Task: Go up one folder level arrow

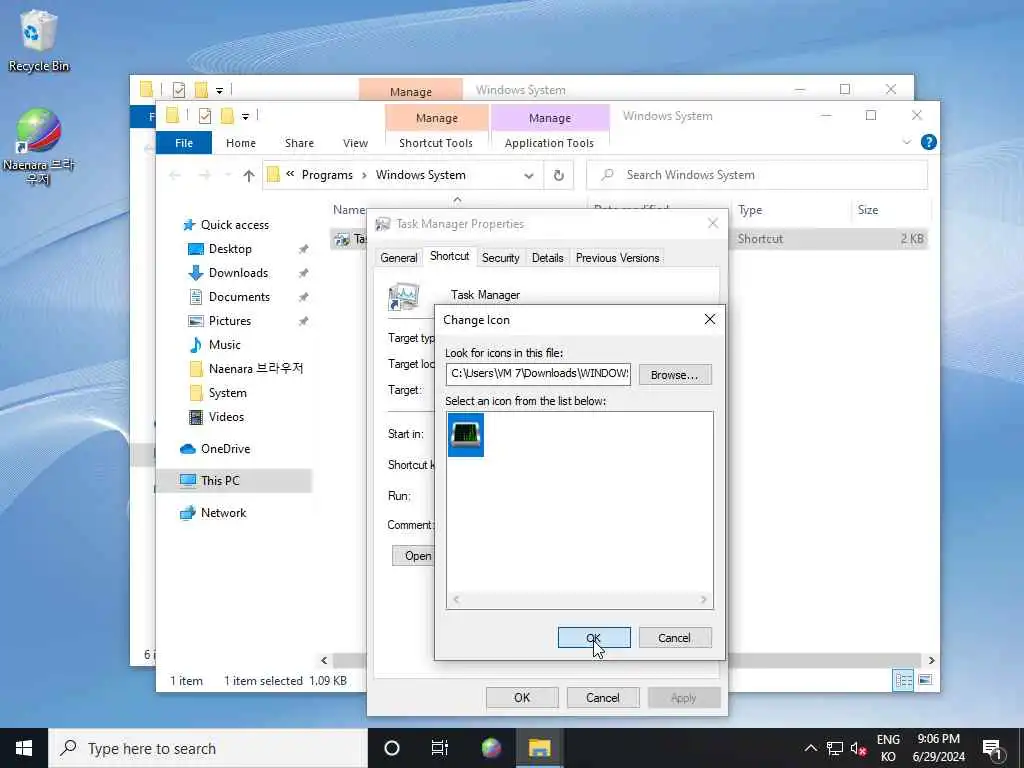Action: [249, 175]
